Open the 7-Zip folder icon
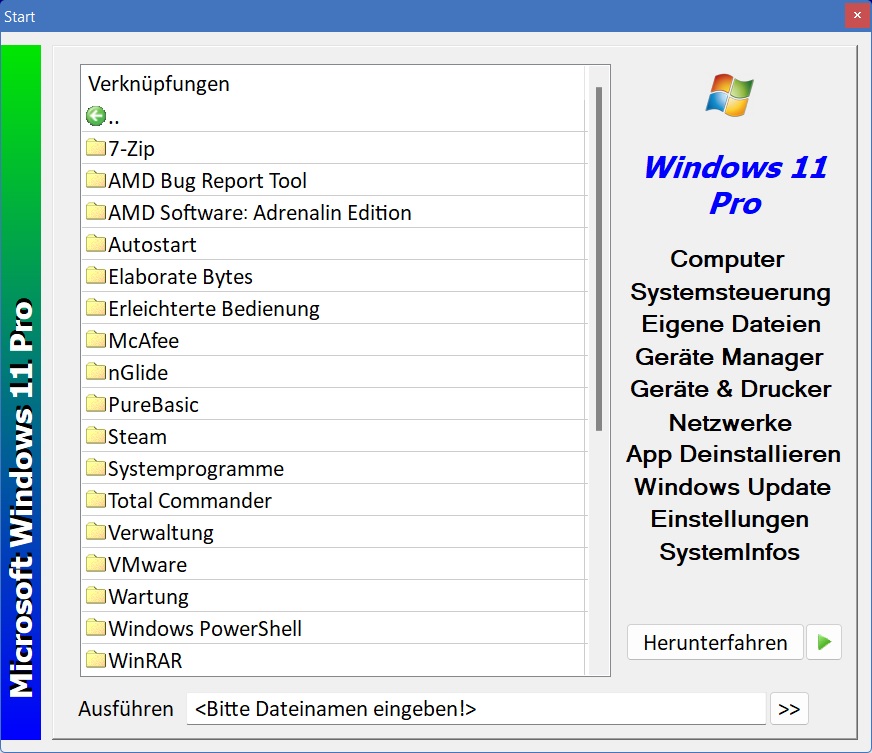The image size is (872, 753). pos(96,148)
